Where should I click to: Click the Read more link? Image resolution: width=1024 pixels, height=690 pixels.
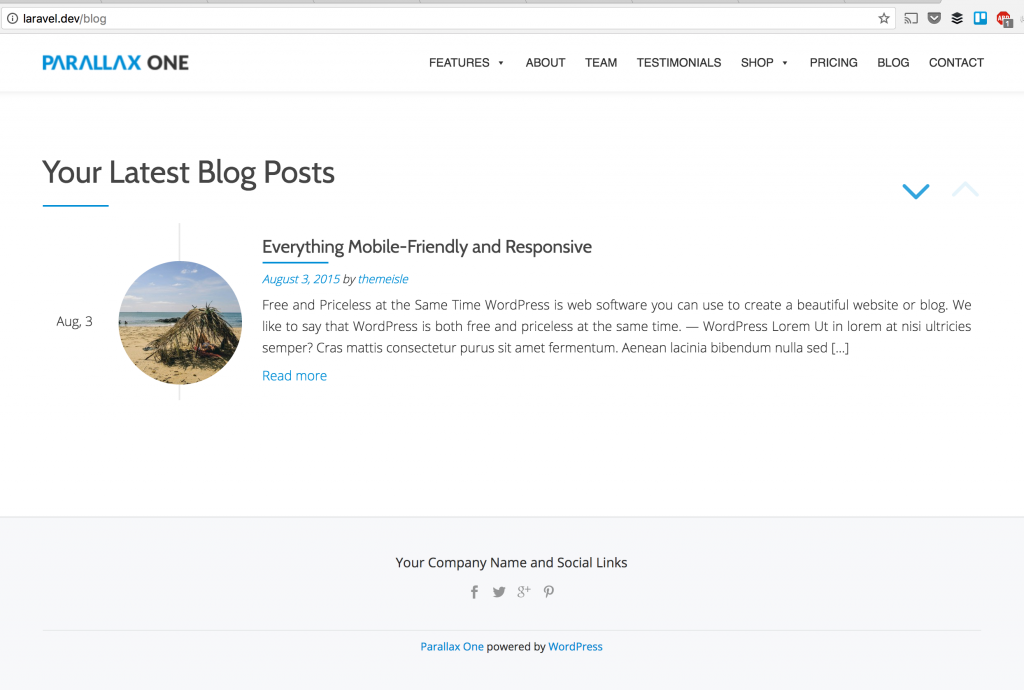(294, 376)
